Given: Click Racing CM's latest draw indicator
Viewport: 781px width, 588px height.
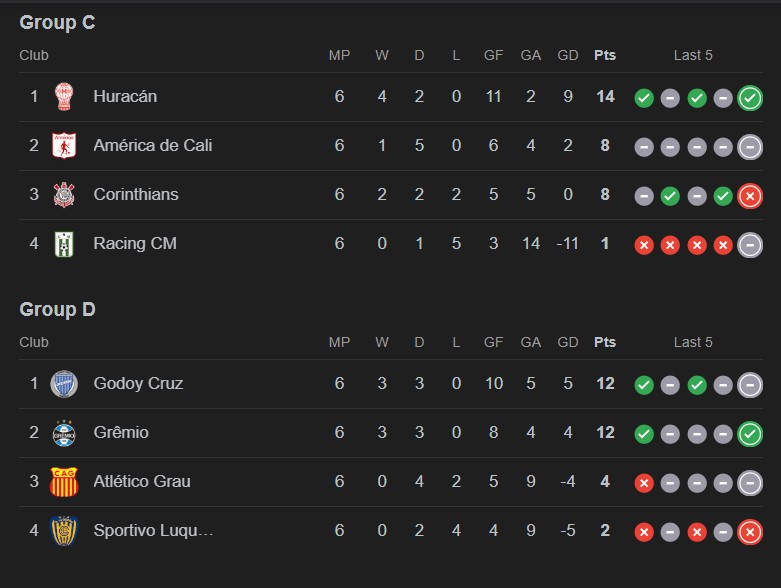Looking at the screenshot, I should [750, 245].
